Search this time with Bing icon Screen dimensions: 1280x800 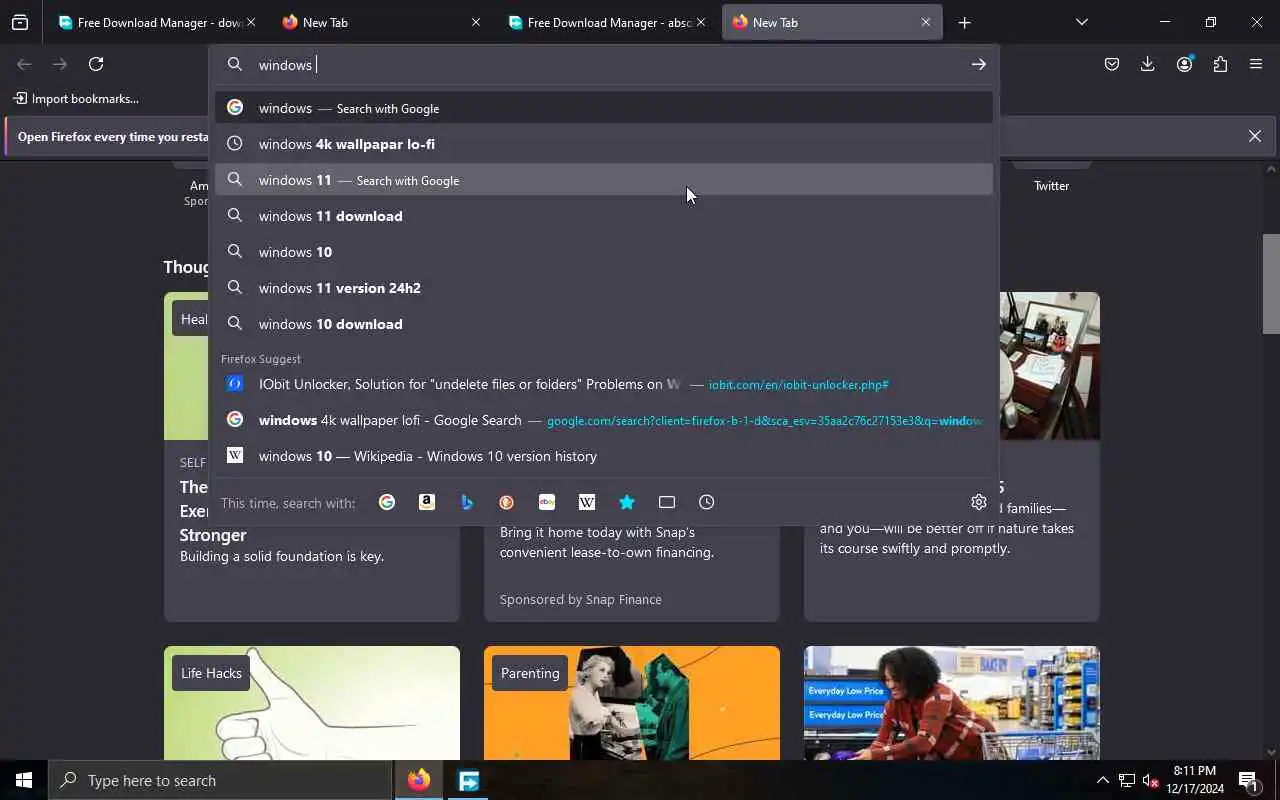467,502
